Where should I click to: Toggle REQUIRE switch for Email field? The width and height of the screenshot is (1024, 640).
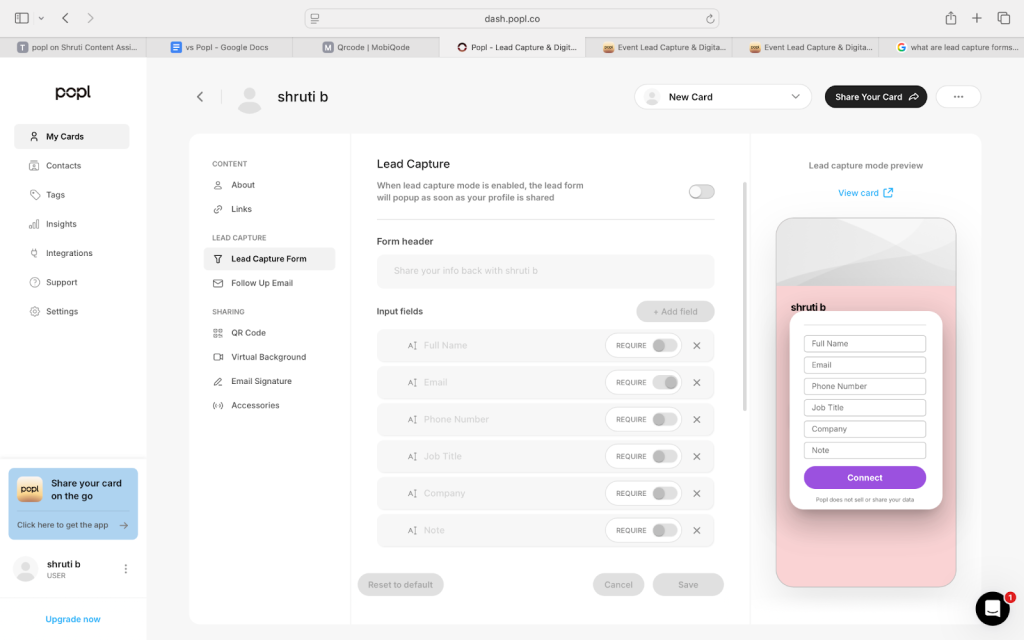coord(664,382)
